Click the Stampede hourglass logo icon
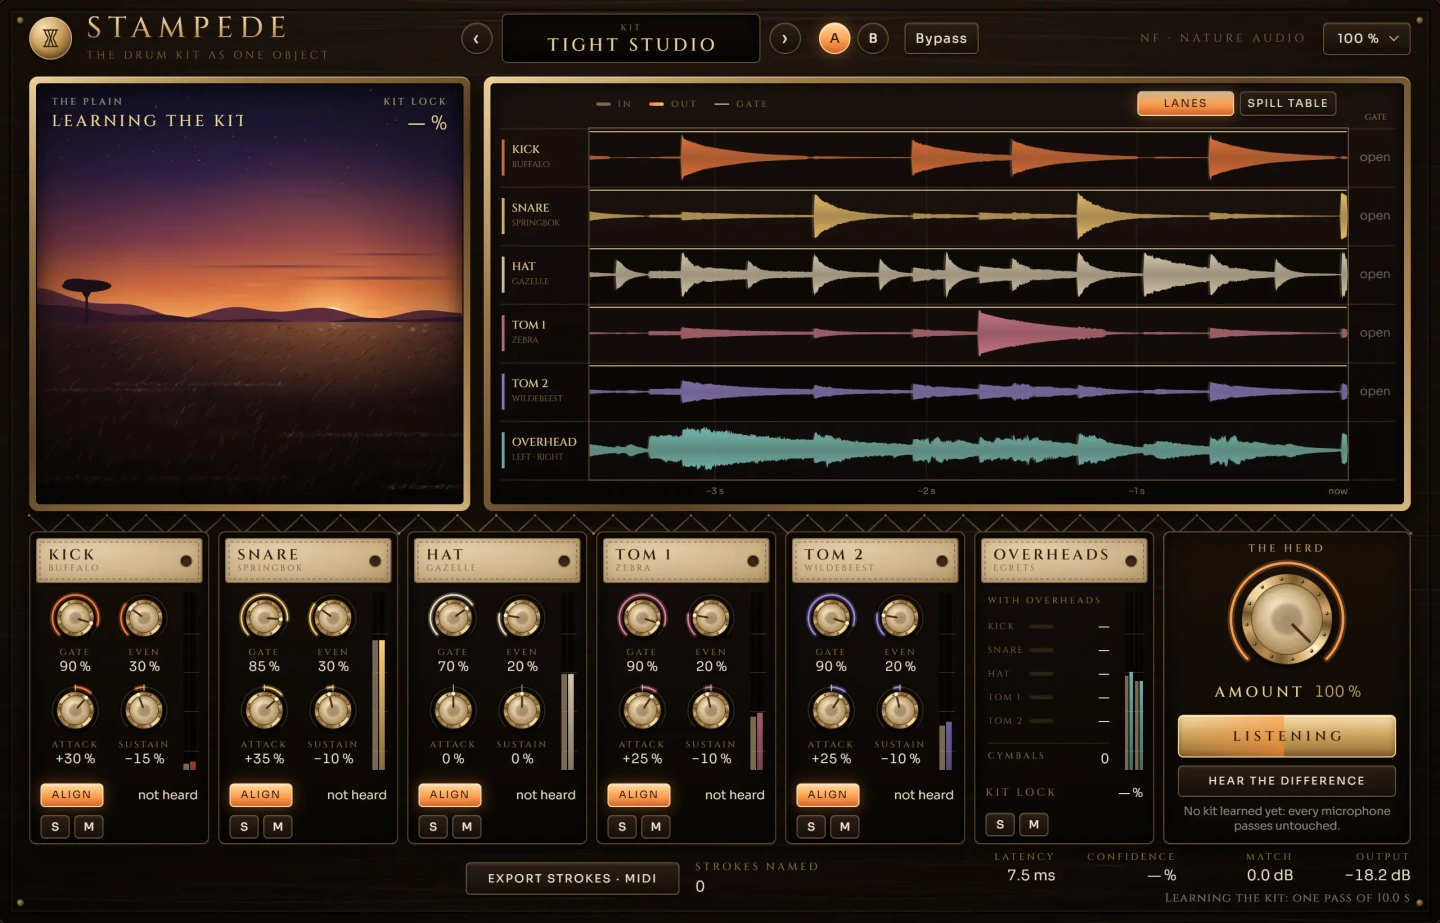The height and width of the screenshot is (923, 1440). point(51,39)
